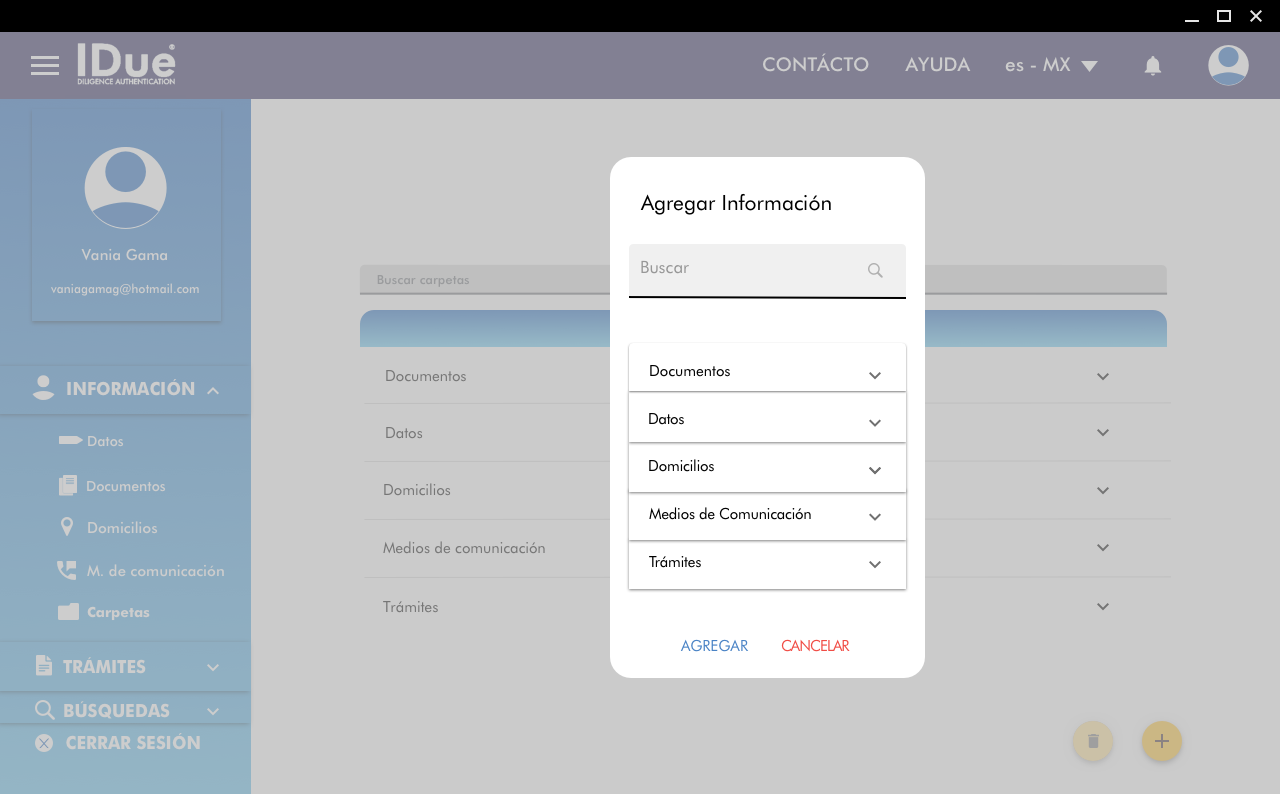Click the CANCELAR button
1280x794 pixels.
815,646
